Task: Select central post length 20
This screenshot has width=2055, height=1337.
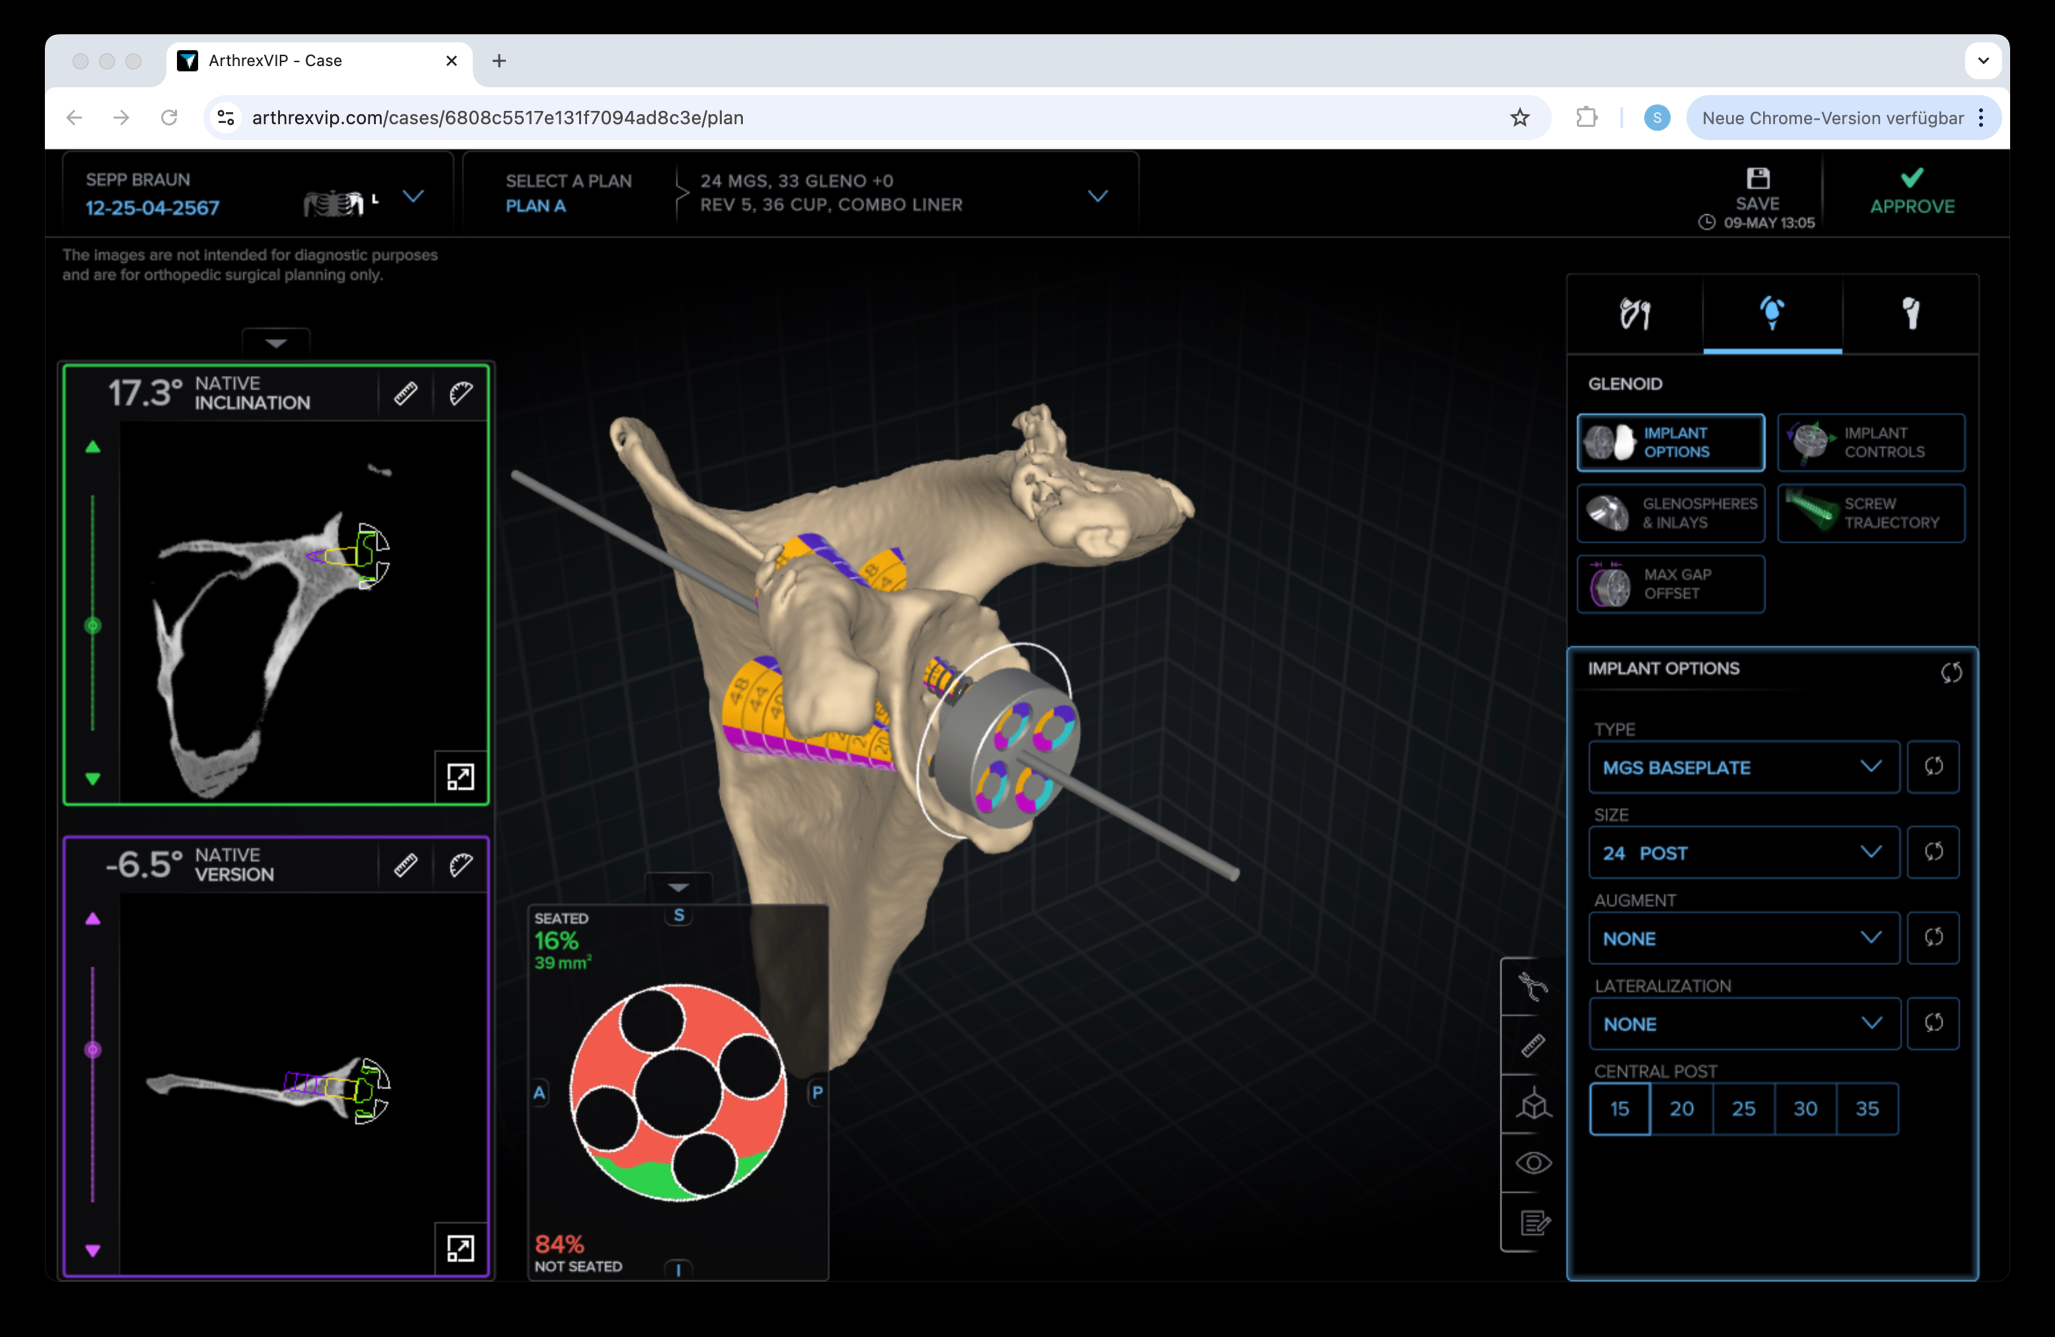Action: click(1682, 1109)
